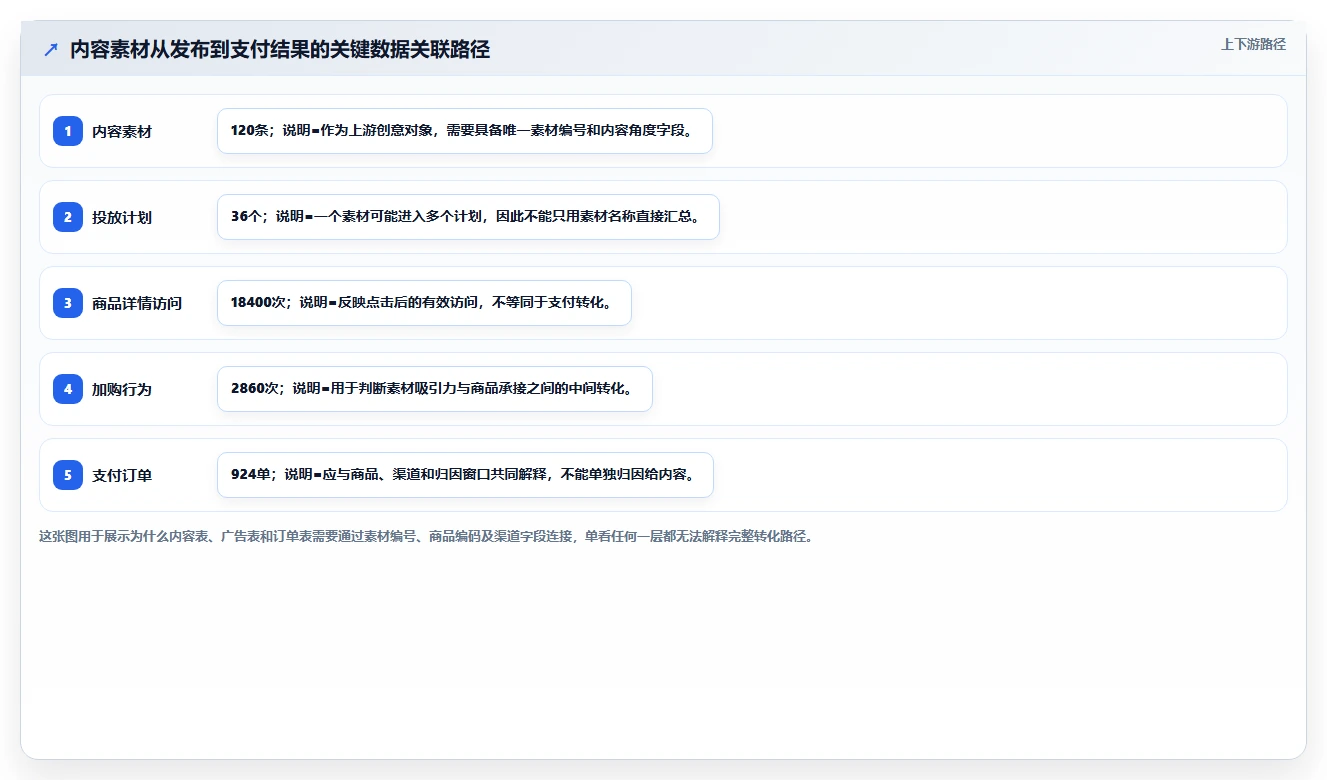Screen dimensions: 1327x780
Task: Click the 加购行为 step label
Action: 122,389
